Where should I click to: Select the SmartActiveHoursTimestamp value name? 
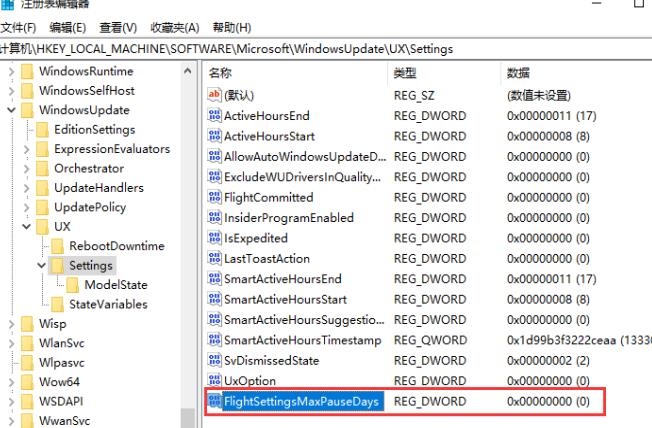point(302,340)
